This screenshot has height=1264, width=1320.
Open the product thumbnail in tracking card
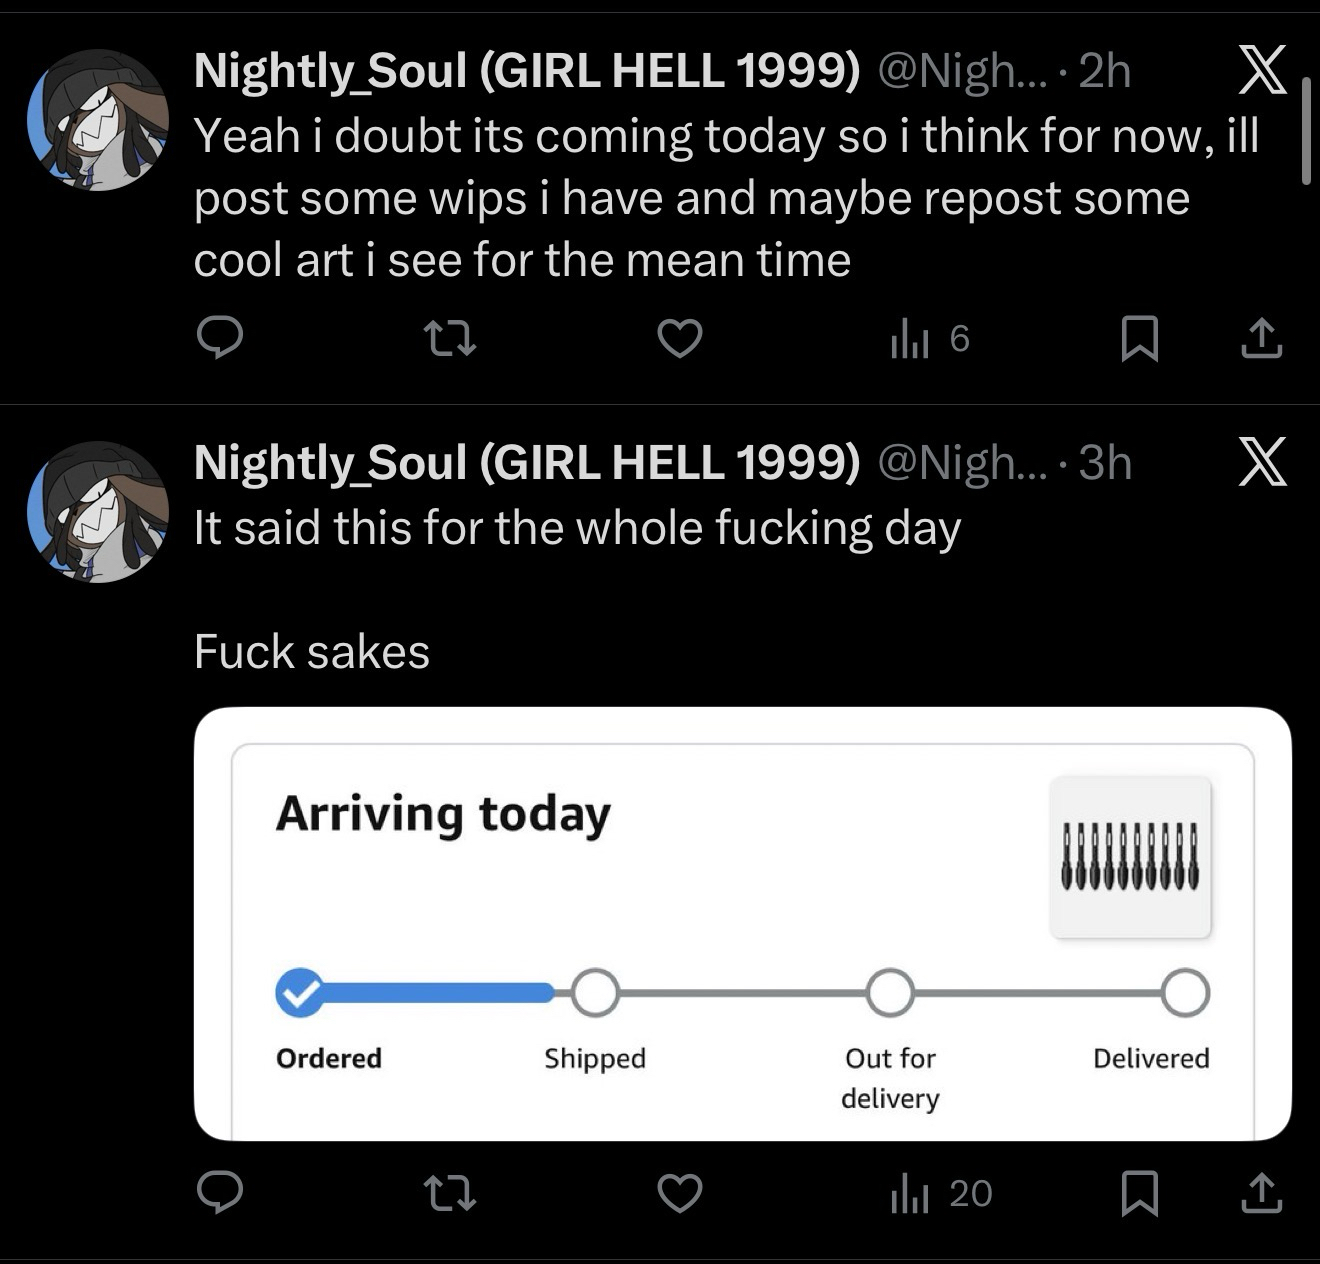[1130, 858]
